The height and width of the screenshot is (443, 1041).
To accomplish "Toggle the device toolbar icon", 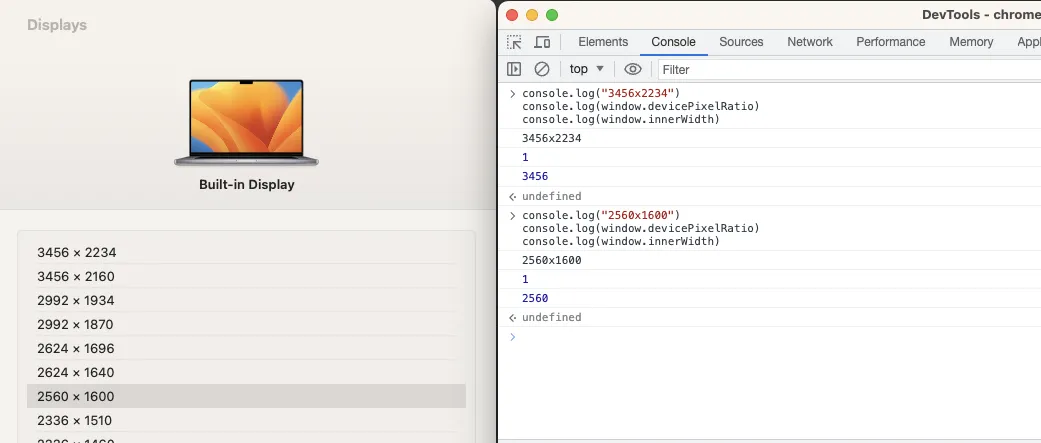I will (x=542, y=42).
